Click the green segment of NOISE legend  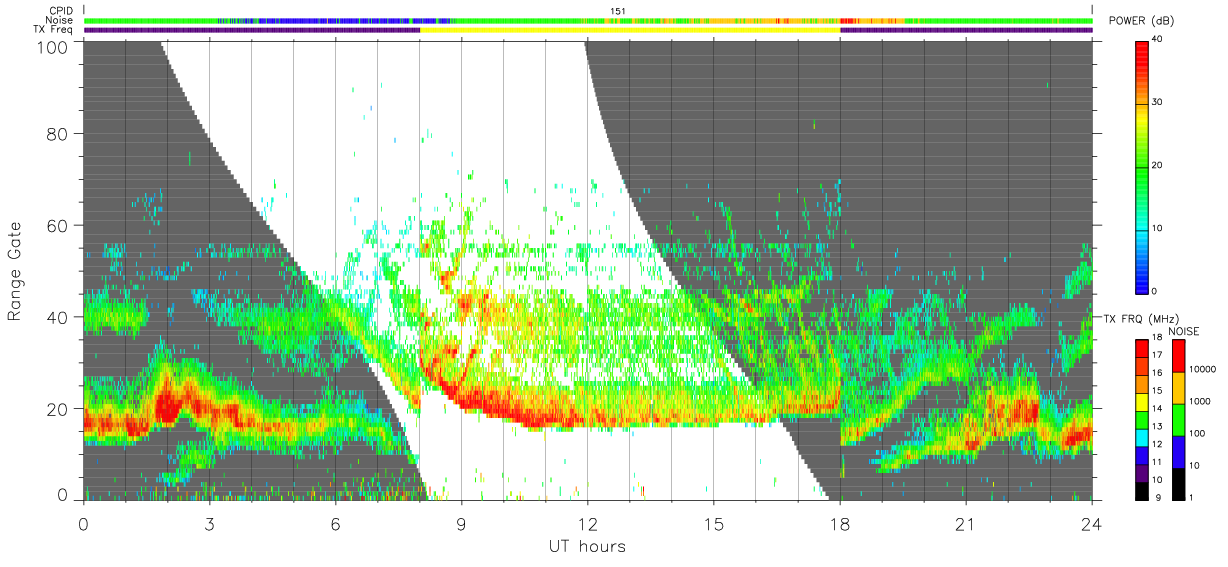(1178, 420)
